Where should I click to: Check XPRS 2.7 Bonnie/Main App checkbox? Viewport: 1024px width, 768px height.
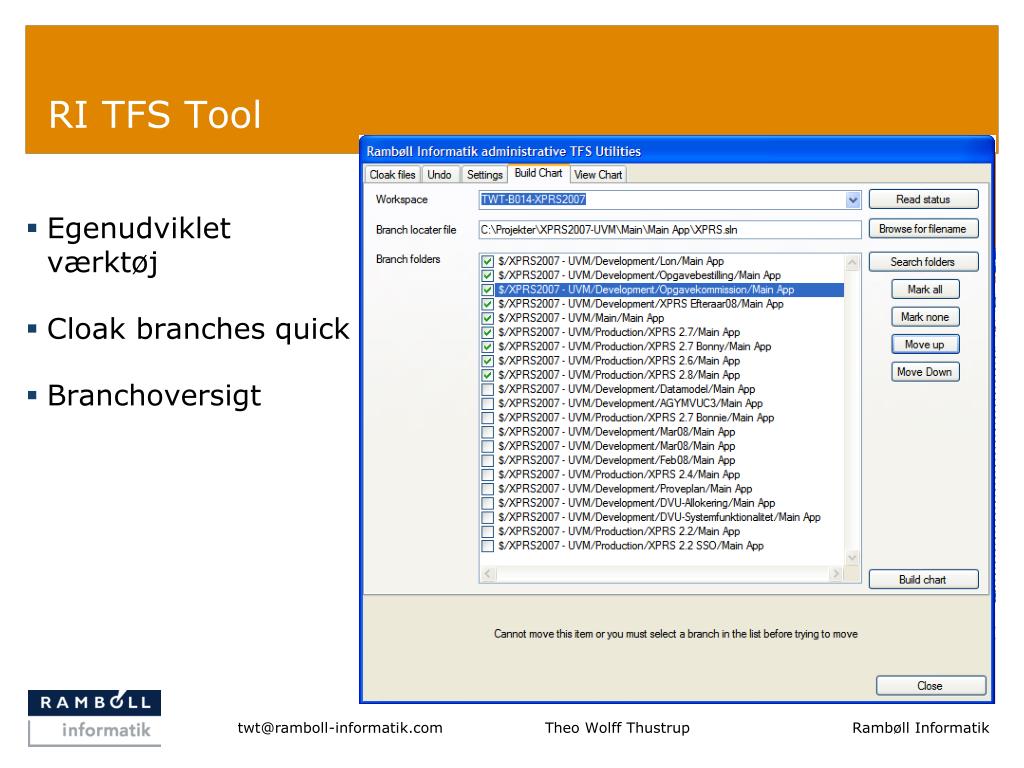point(487,418)
